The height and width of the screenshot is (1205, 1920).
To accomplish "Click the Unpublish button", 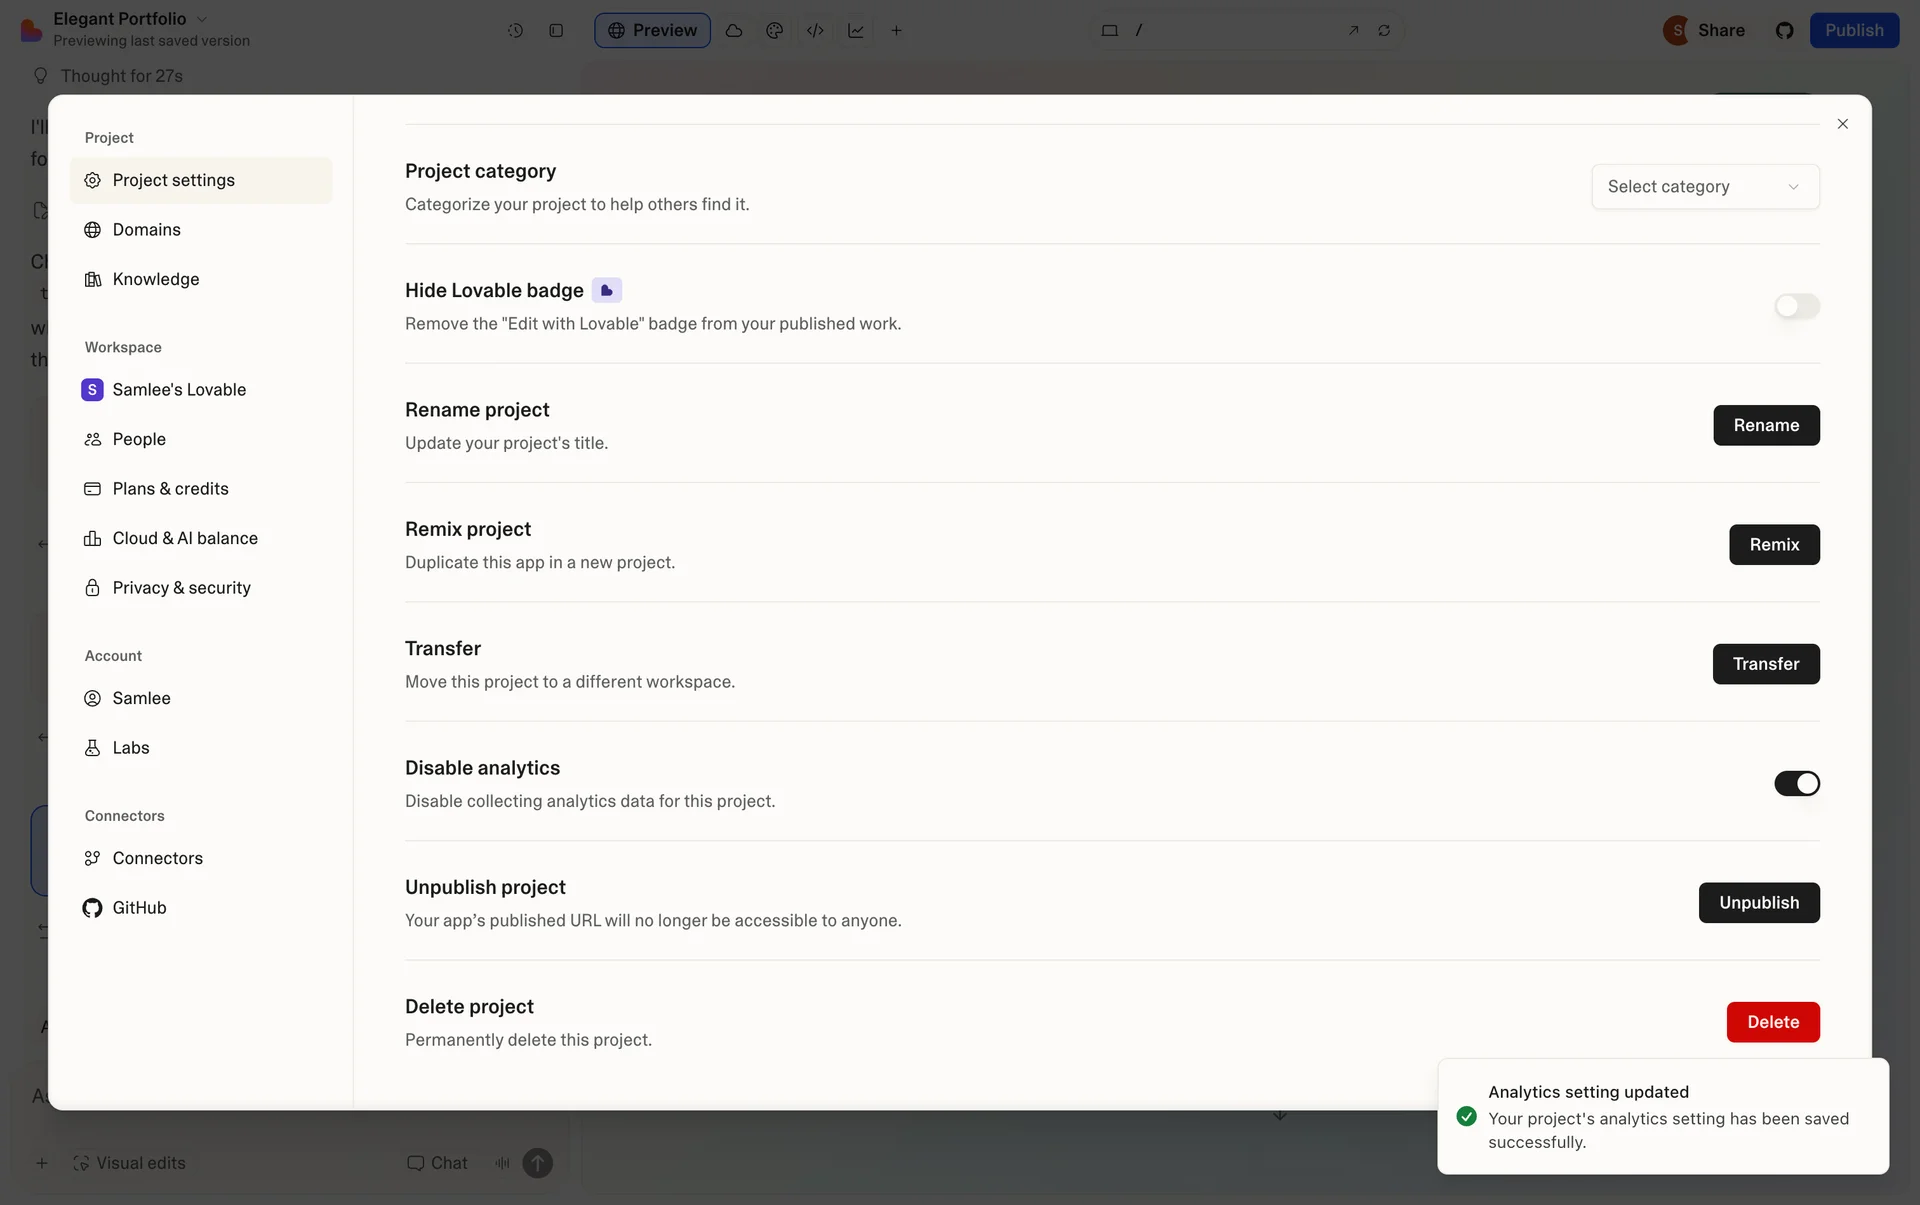I will click(x=1758, y=903).
